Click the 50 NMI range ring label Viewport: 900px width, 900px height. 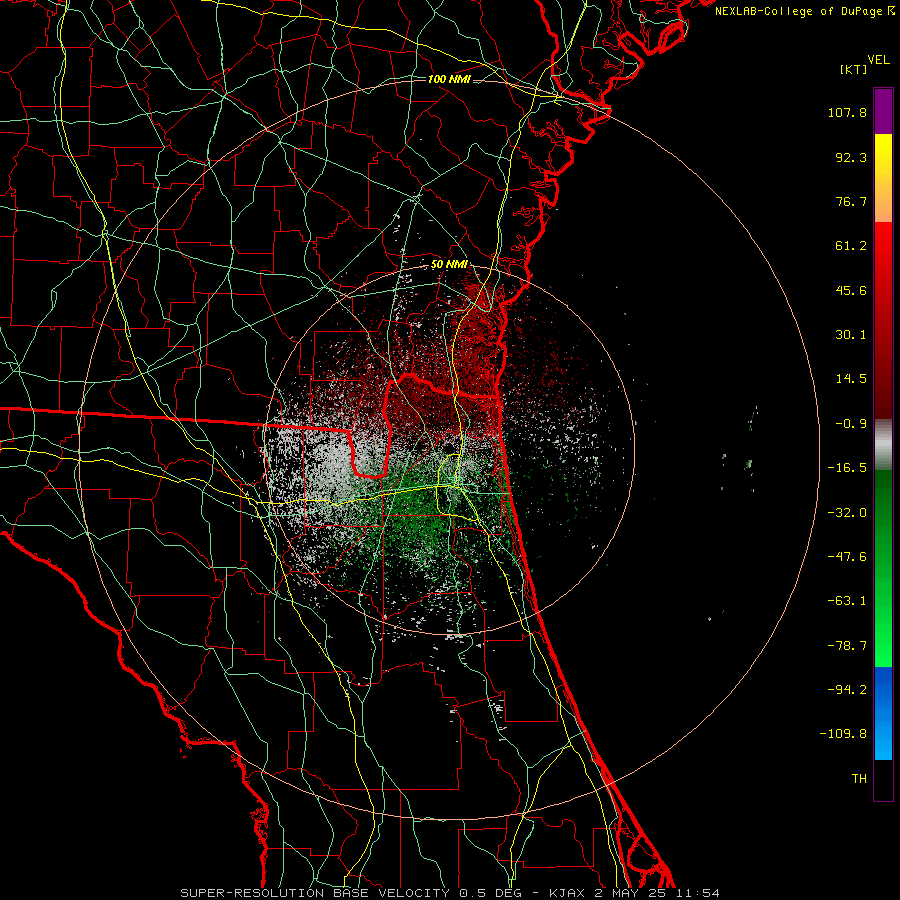click(449, 265)
